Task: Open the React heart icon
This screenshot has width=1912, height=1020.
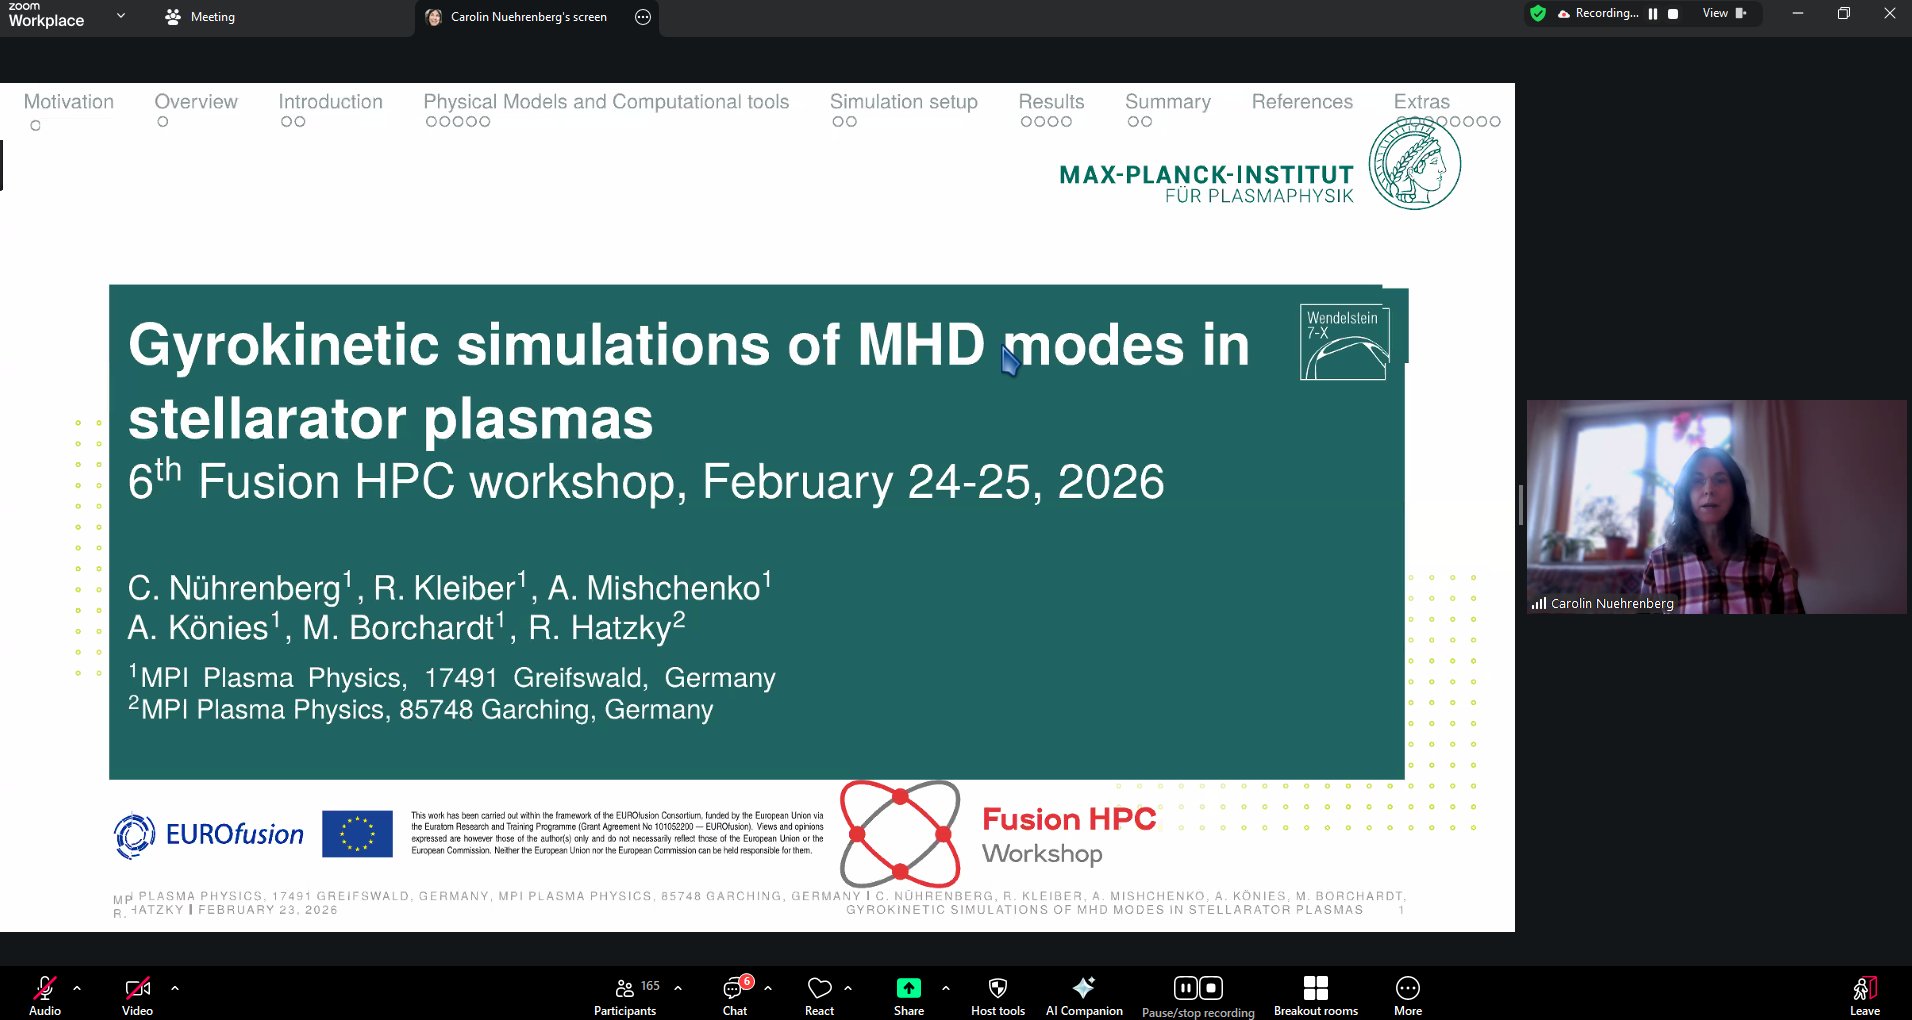Action: [x=819, y=988]
